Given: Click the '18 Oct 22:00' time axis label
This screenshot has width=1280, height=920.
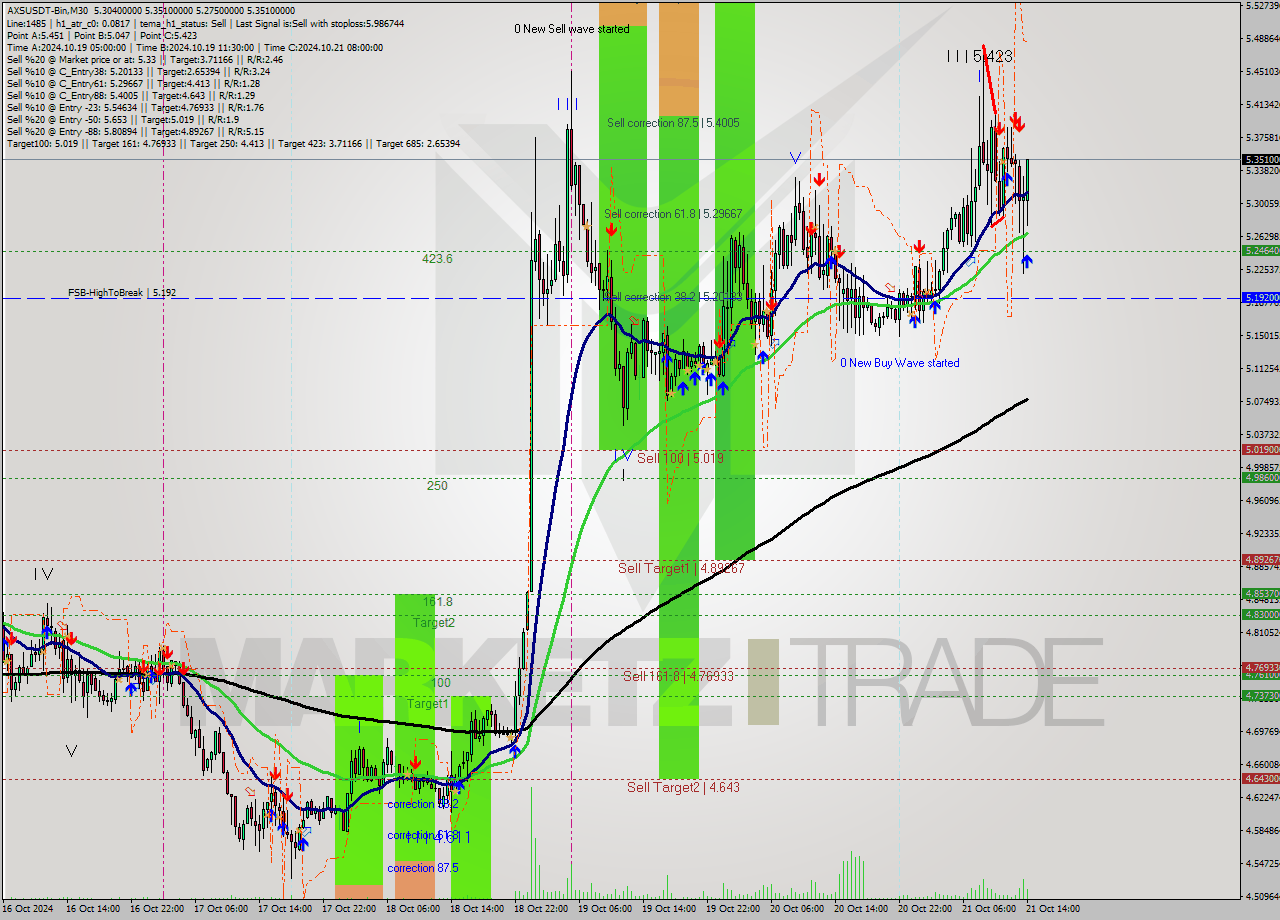Looking at the screenshot, I should pyautogui.click(x=541, y=909).
